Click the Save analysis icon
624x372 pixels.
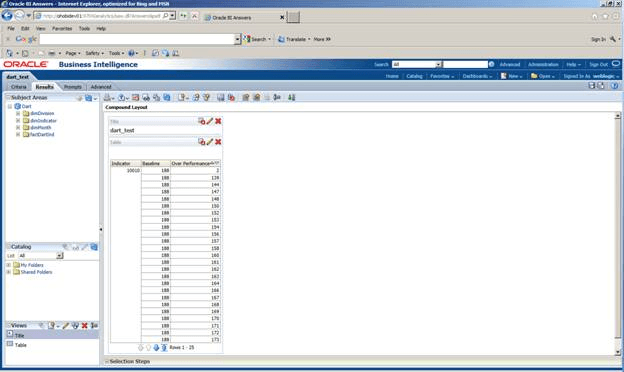592,86
